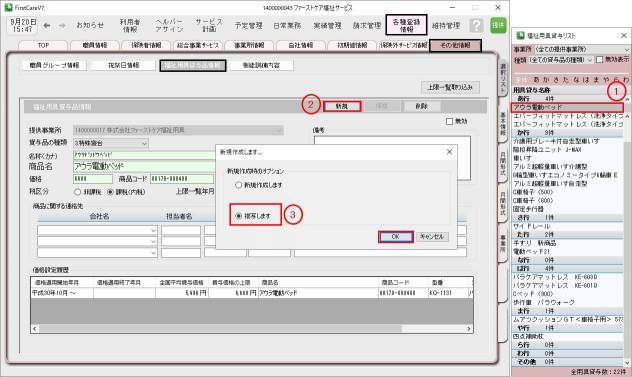Filter list by あ kana index letter

click(536, 80)
